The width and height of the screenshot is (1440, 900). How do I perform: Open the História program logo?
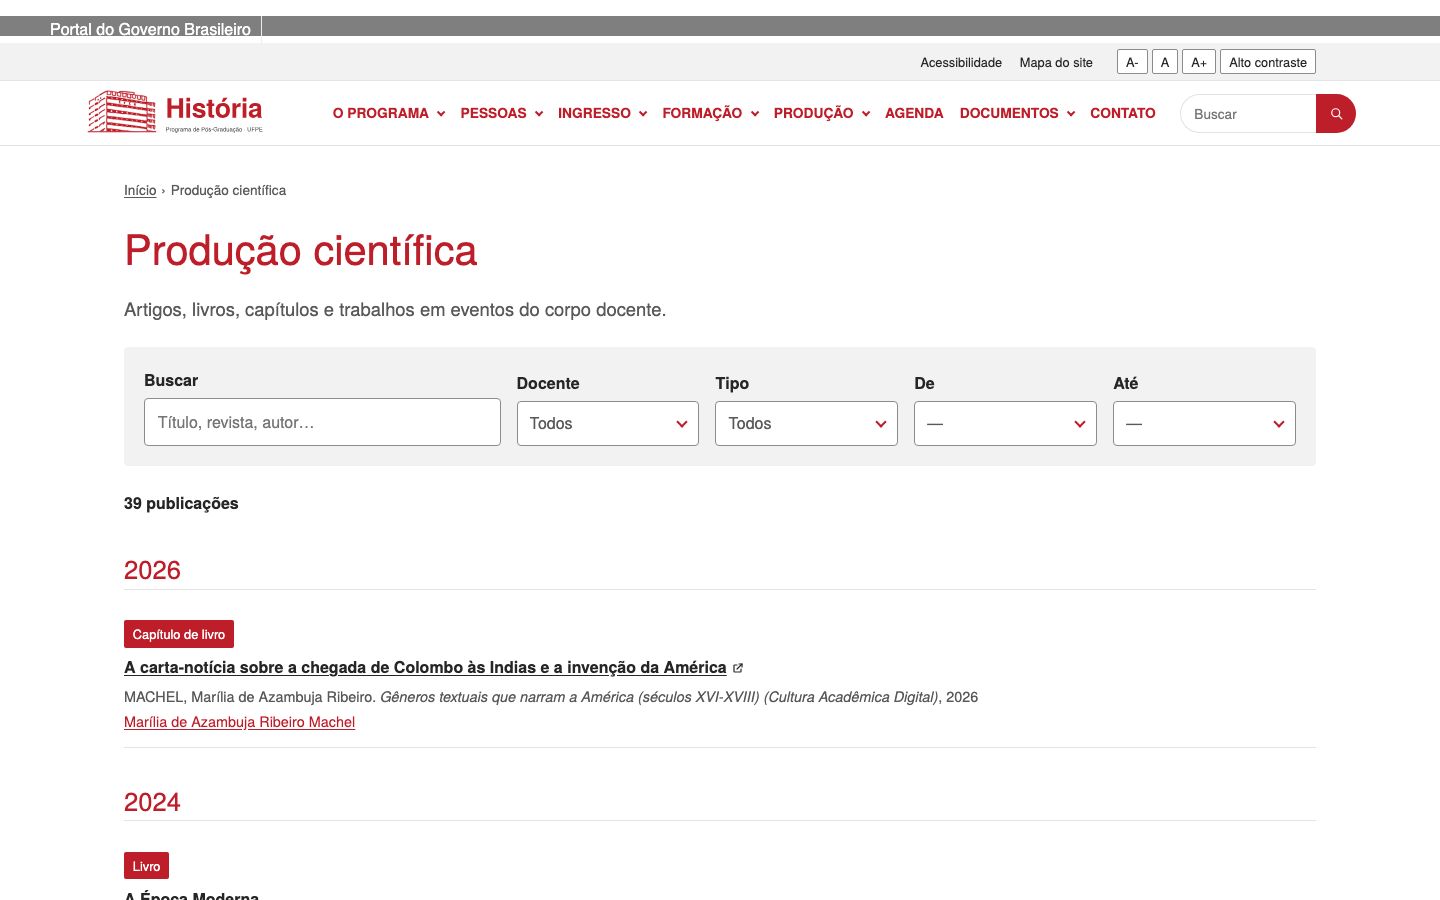pyautogui.click(x=175, y=113)
